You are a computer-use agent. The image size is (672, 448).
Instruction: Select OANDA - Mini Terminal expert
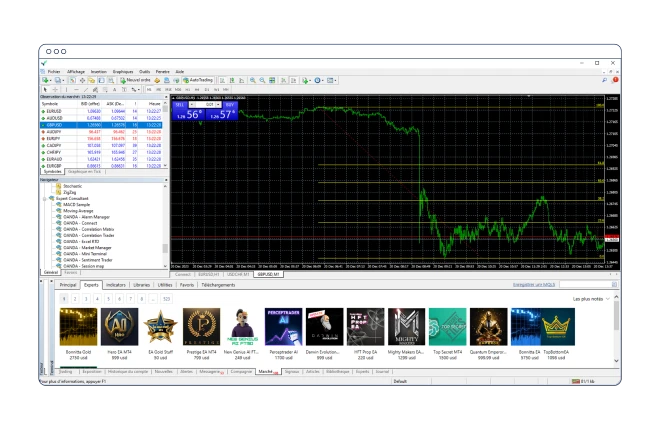click(x=85, y=254)
